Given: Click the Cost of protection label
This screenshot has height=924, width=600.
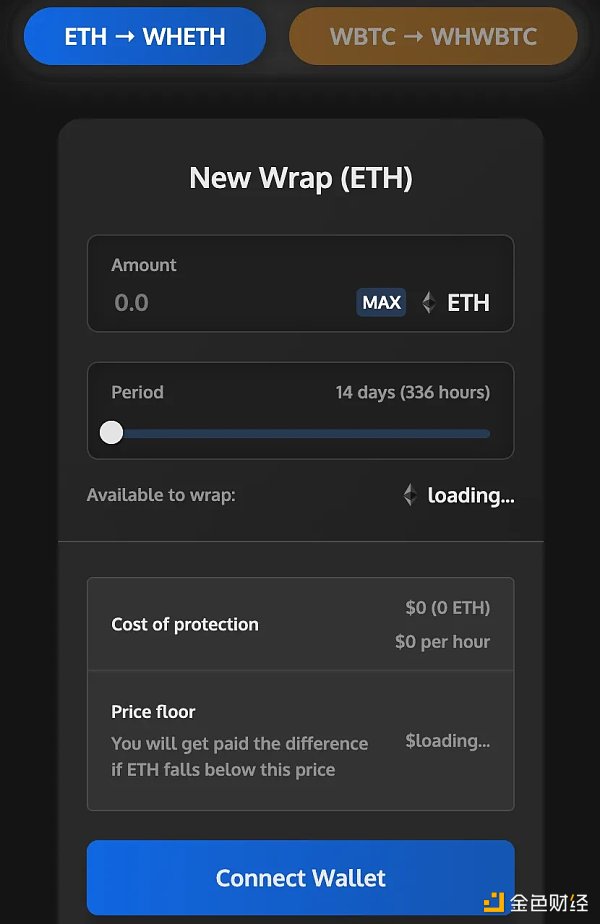Looking at the screenshot, I should coord(185,624).
